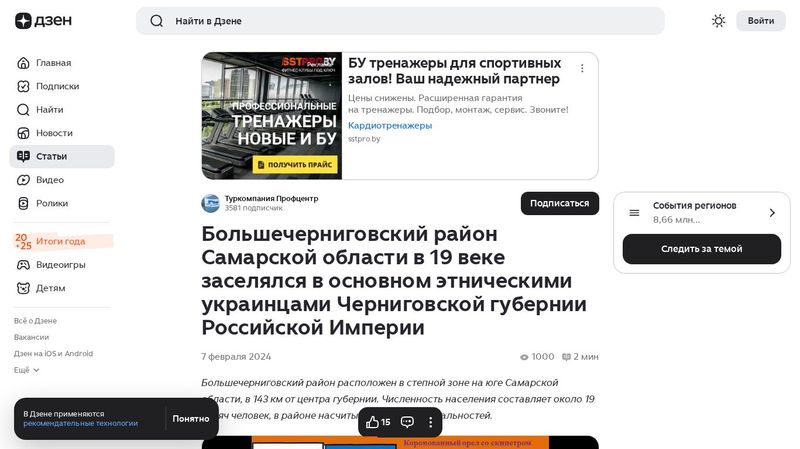
Task: Go to Главная in sidebar
Action: (x=53, y=63)
